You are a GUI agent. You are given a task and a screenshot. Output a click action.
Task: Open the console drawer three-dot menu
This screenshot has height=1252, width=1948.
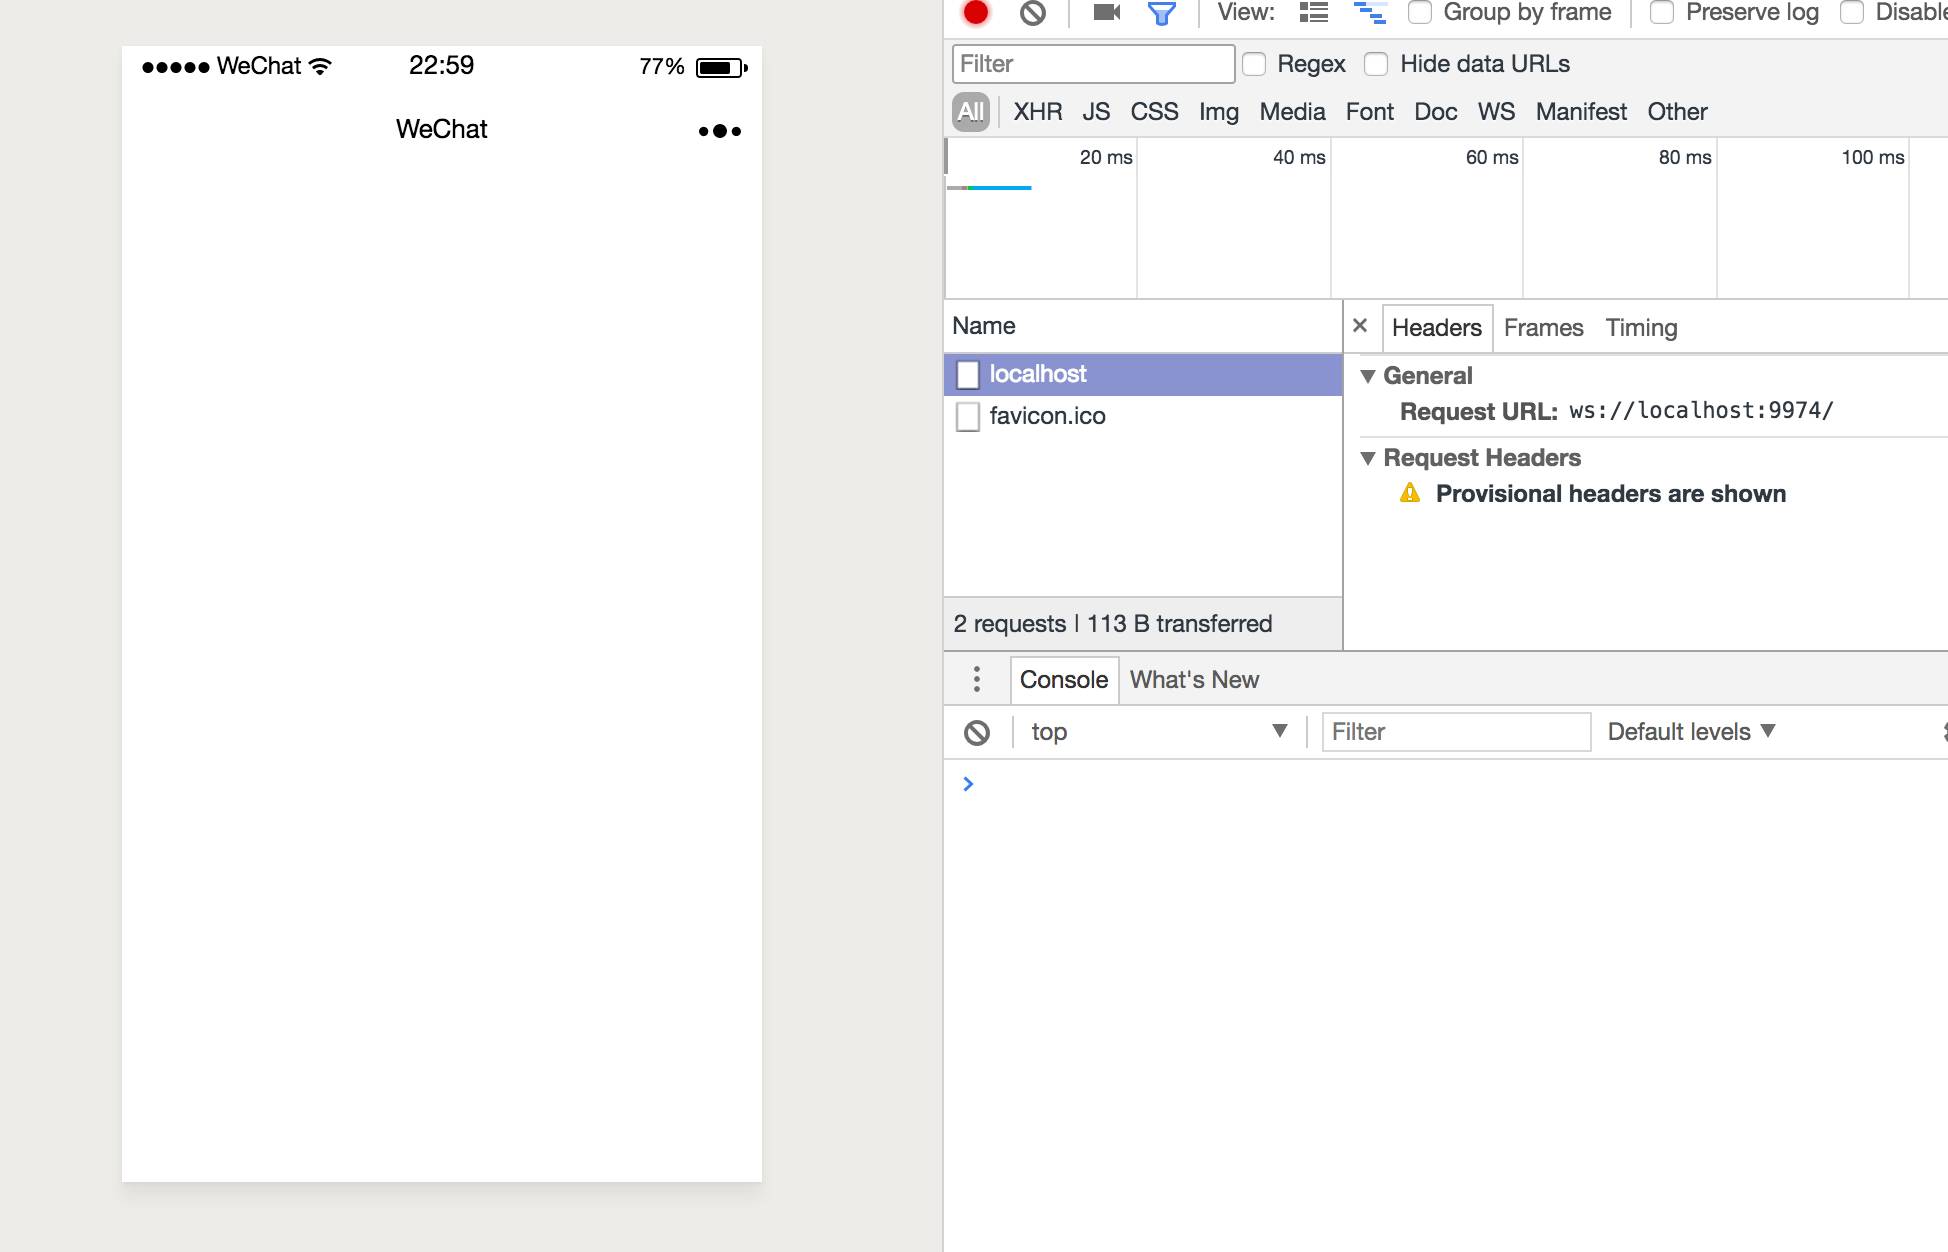click(977, 679)
